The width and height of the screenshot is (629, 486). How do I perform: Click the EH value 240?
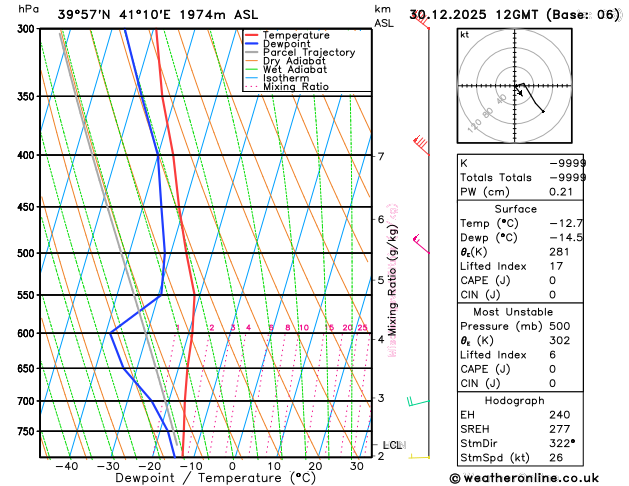point(560,415)
